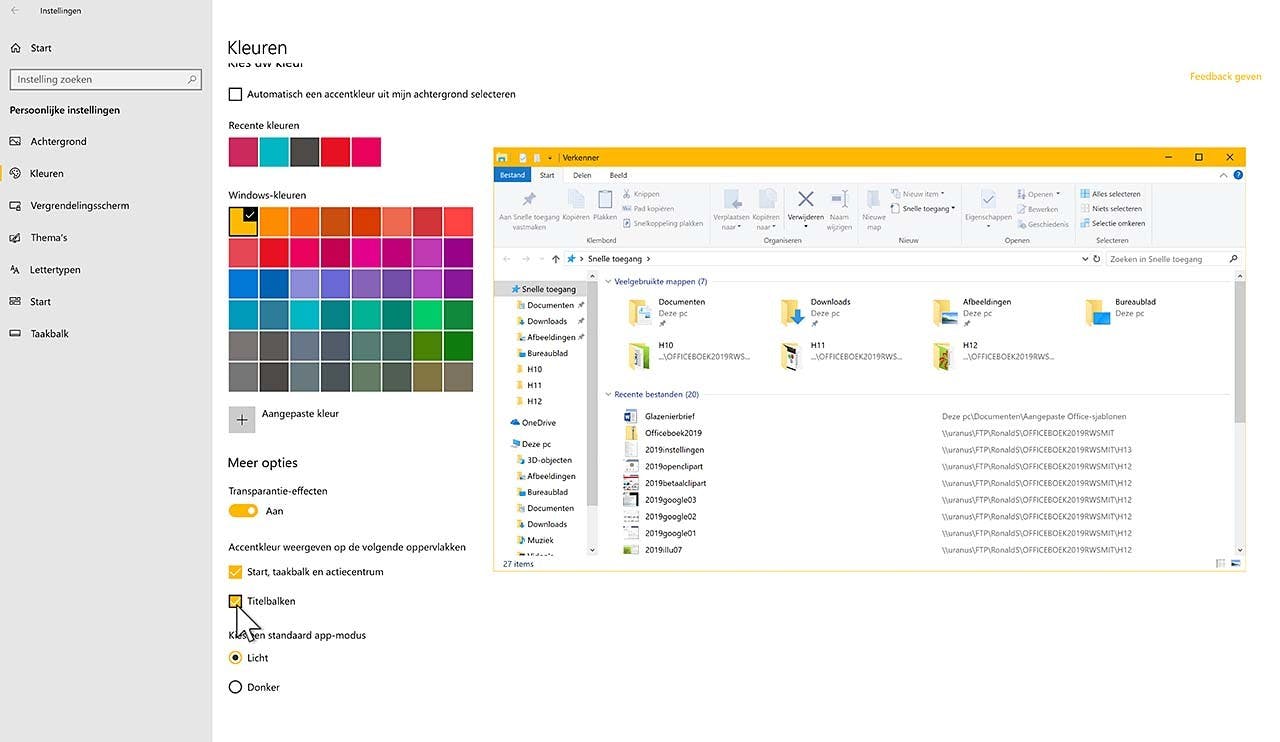The width and height of the screenshot is (1280, 742).
Task: Open Lettertypen settings in the sidebar
Action: click(47, 269)
